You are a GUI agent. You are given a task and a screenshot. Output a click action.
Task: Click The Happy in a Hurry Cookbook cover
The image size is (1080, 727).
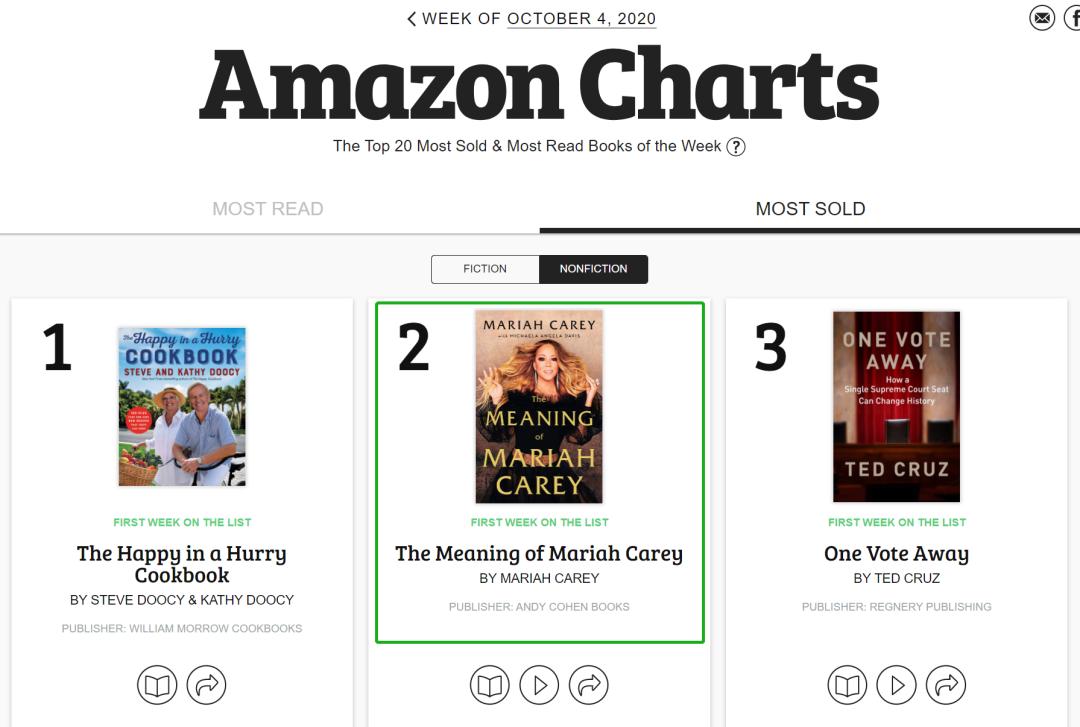[x=182, y=407]
